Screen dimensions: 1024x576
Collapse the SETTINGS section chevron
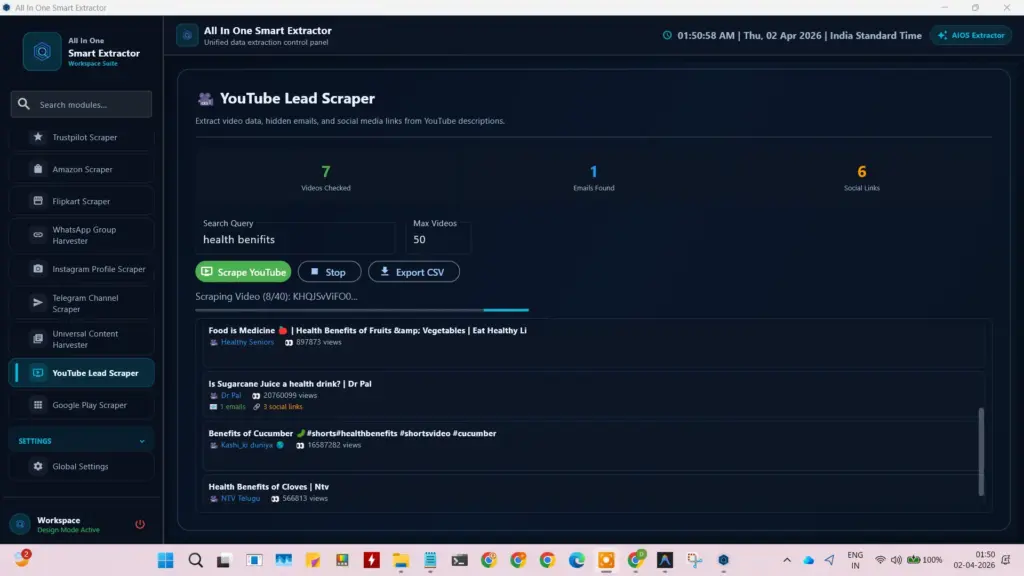142,441
